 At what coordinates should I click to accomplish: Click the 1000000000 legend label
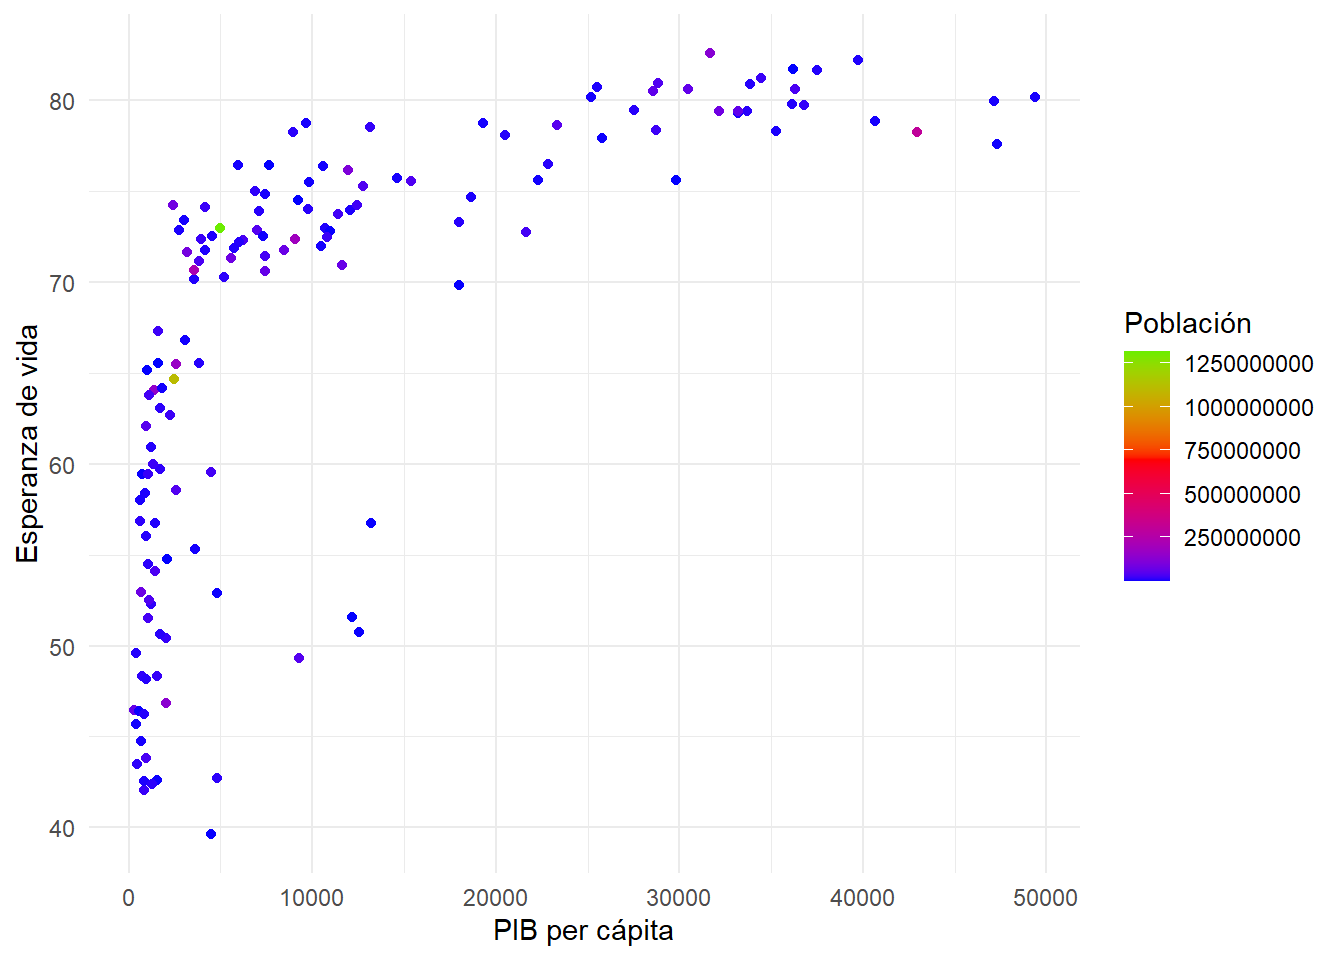coord(1248,408)
